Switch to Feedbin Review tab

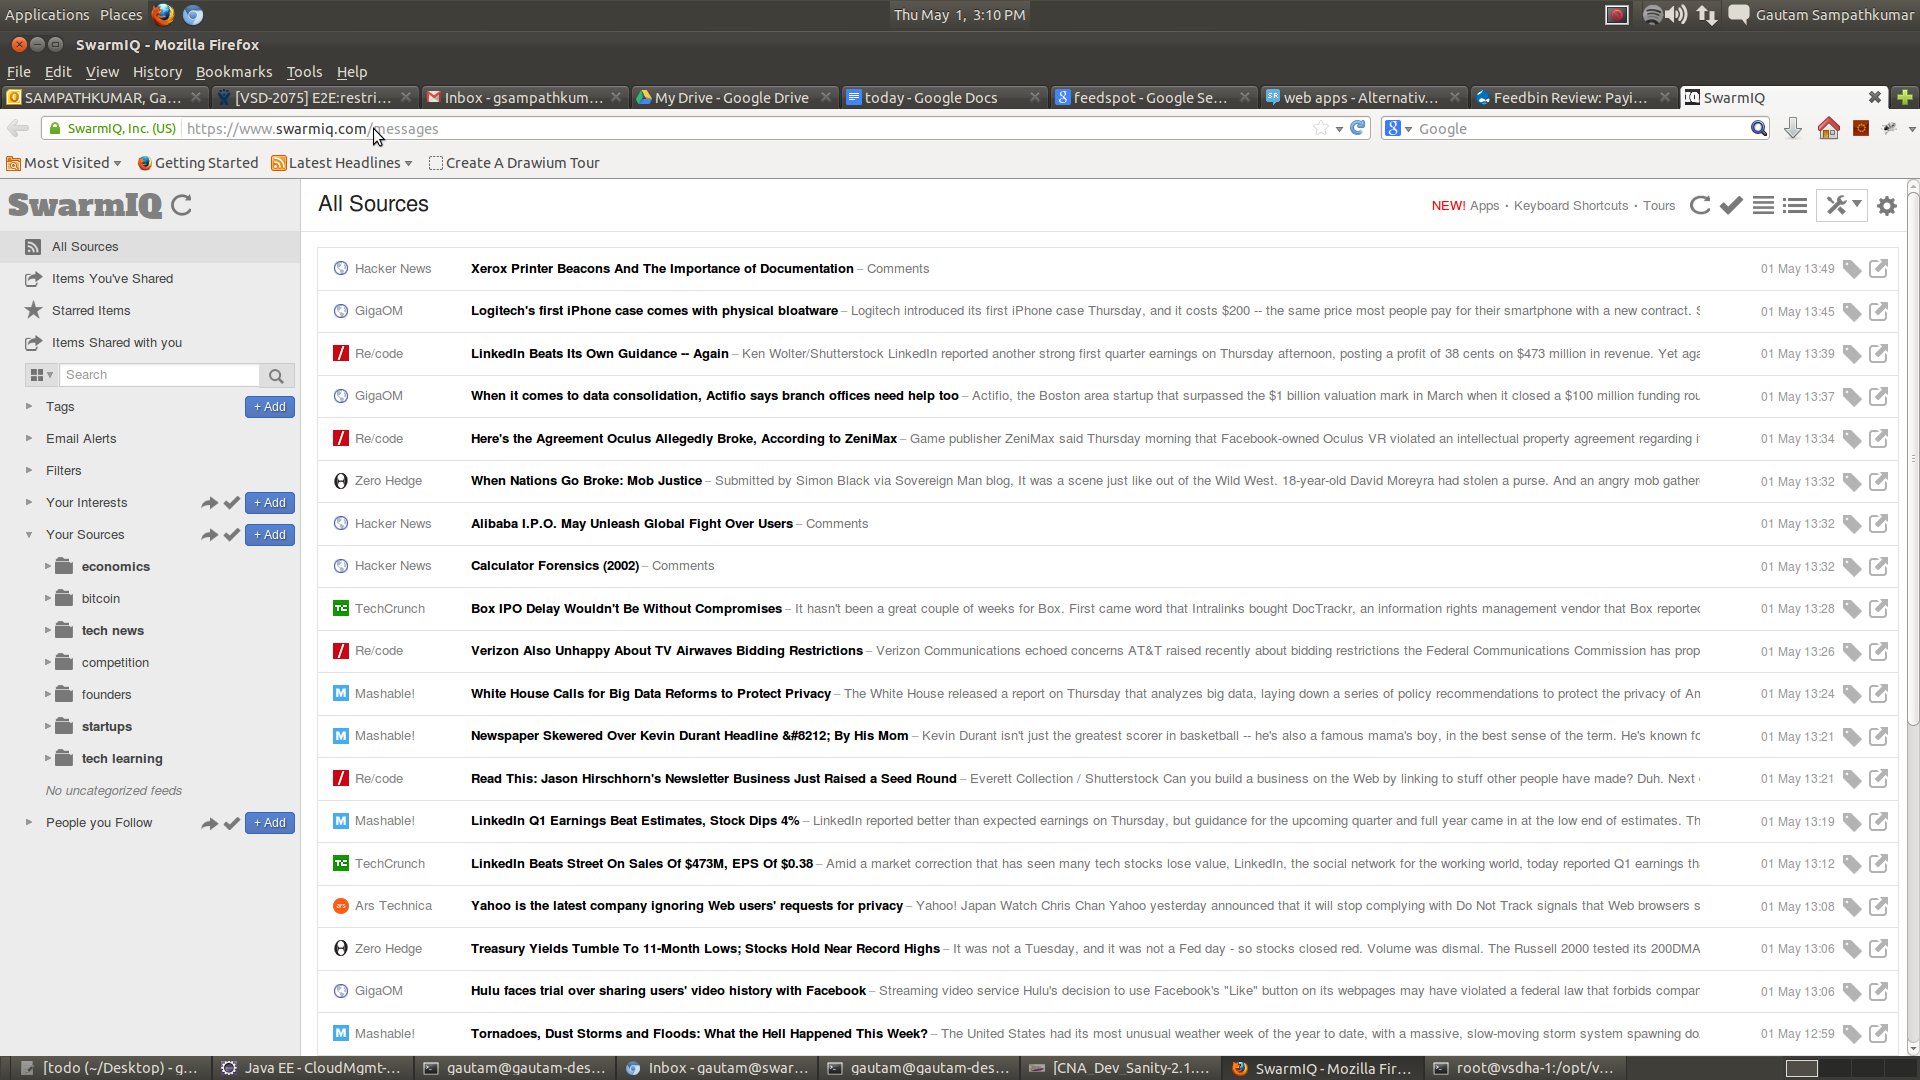pos(1572,98)
